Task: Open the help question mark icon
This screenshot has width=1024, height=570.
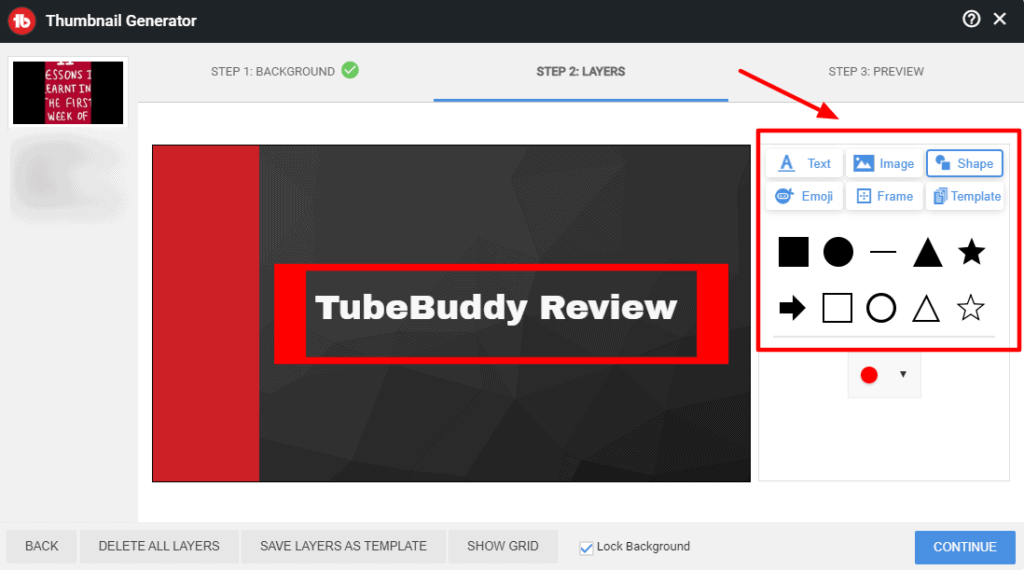Action: (x=971, y=19)
